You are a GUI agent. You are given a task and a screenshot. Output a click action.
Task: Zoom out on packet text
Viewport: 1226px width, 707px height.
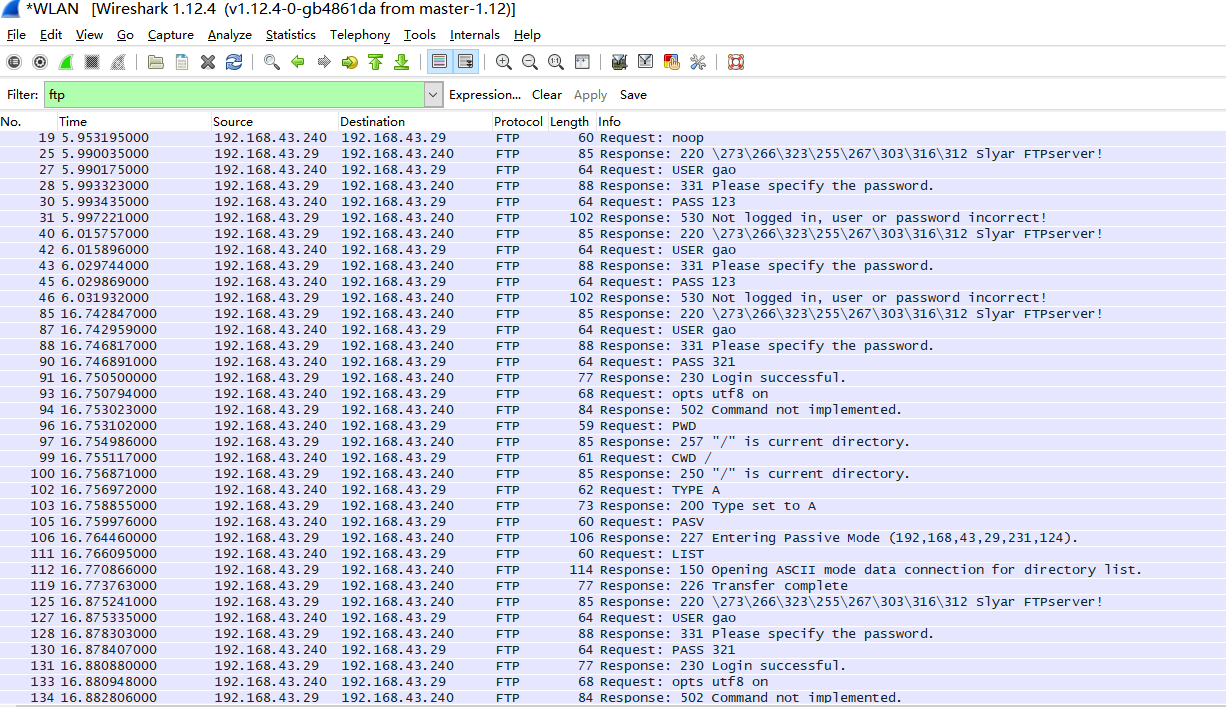tap(530, 62)
